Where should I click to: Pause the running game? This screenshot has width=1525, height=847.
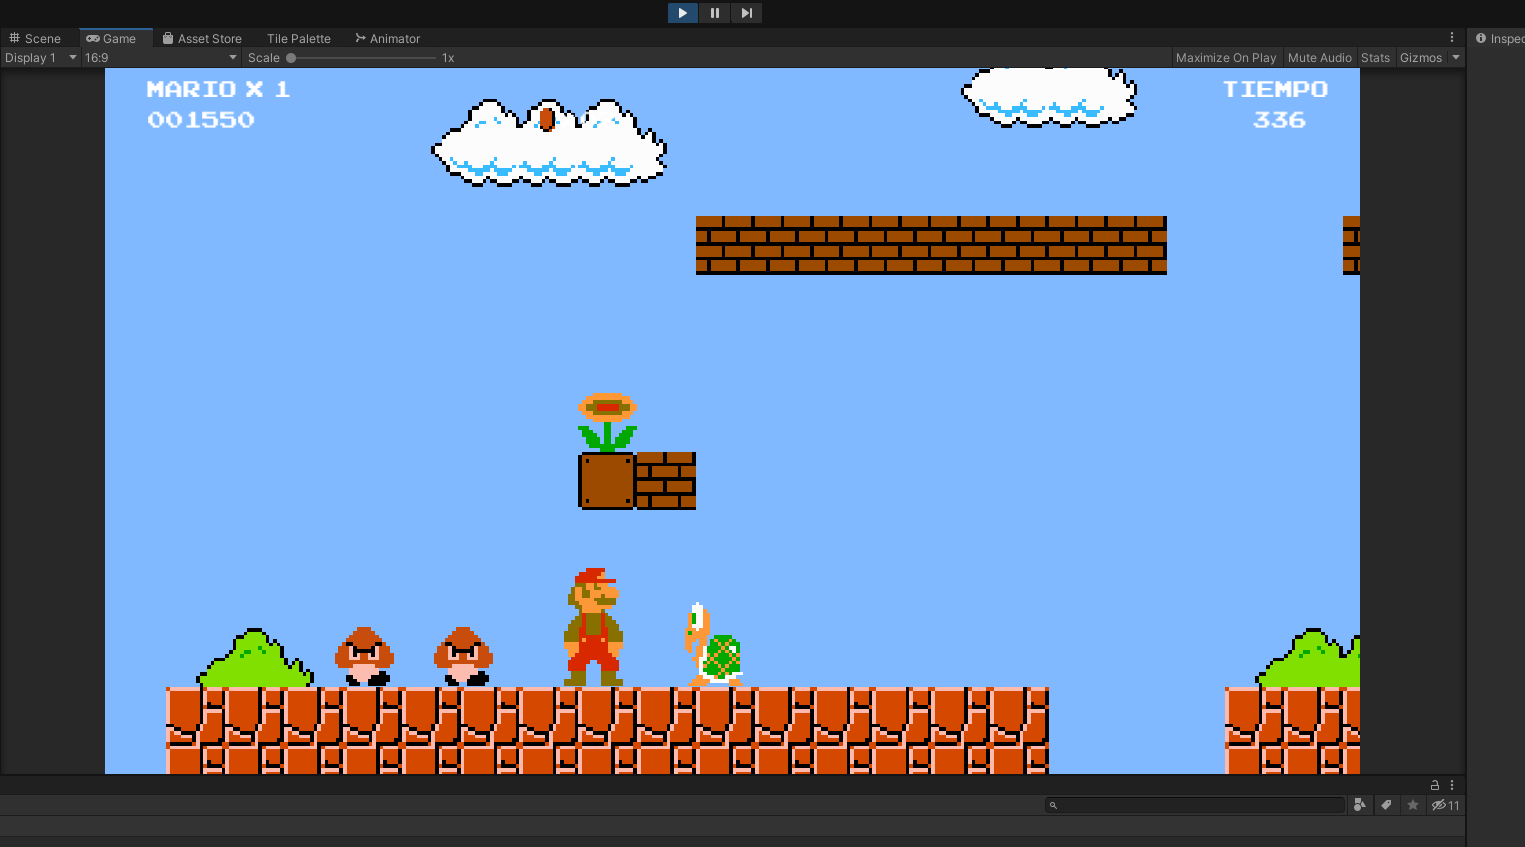(x=714, y=13)
